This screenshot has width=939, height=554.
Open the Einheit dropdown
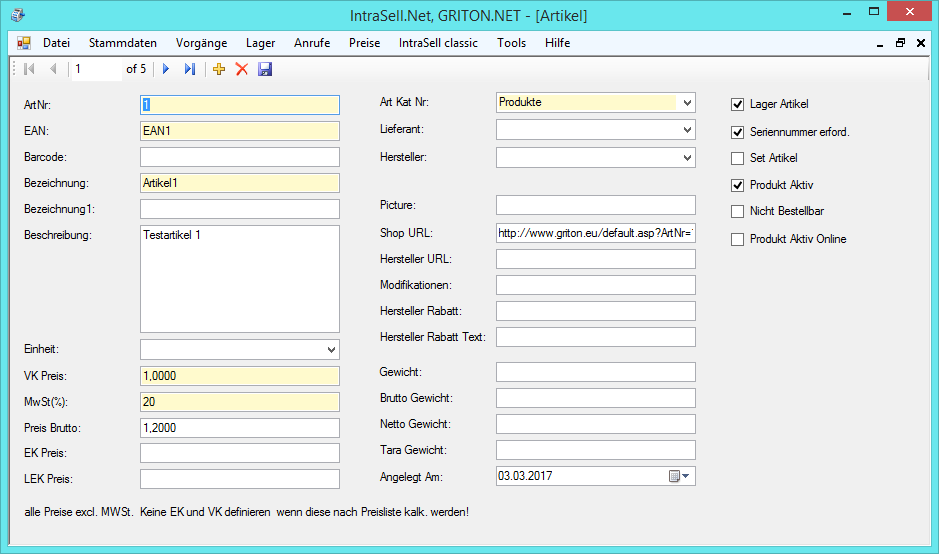point(331,350)
